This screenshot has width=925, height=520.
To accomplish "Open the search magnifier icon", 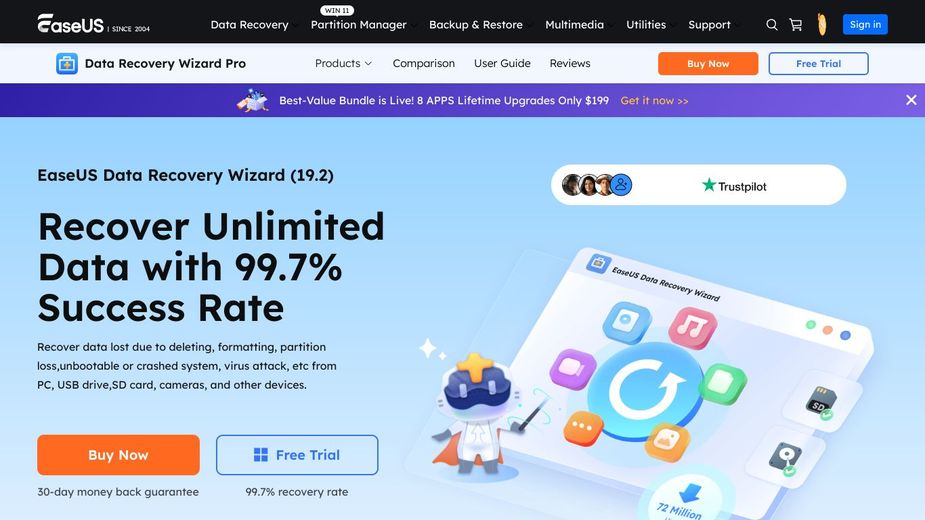I will [772, 25].
